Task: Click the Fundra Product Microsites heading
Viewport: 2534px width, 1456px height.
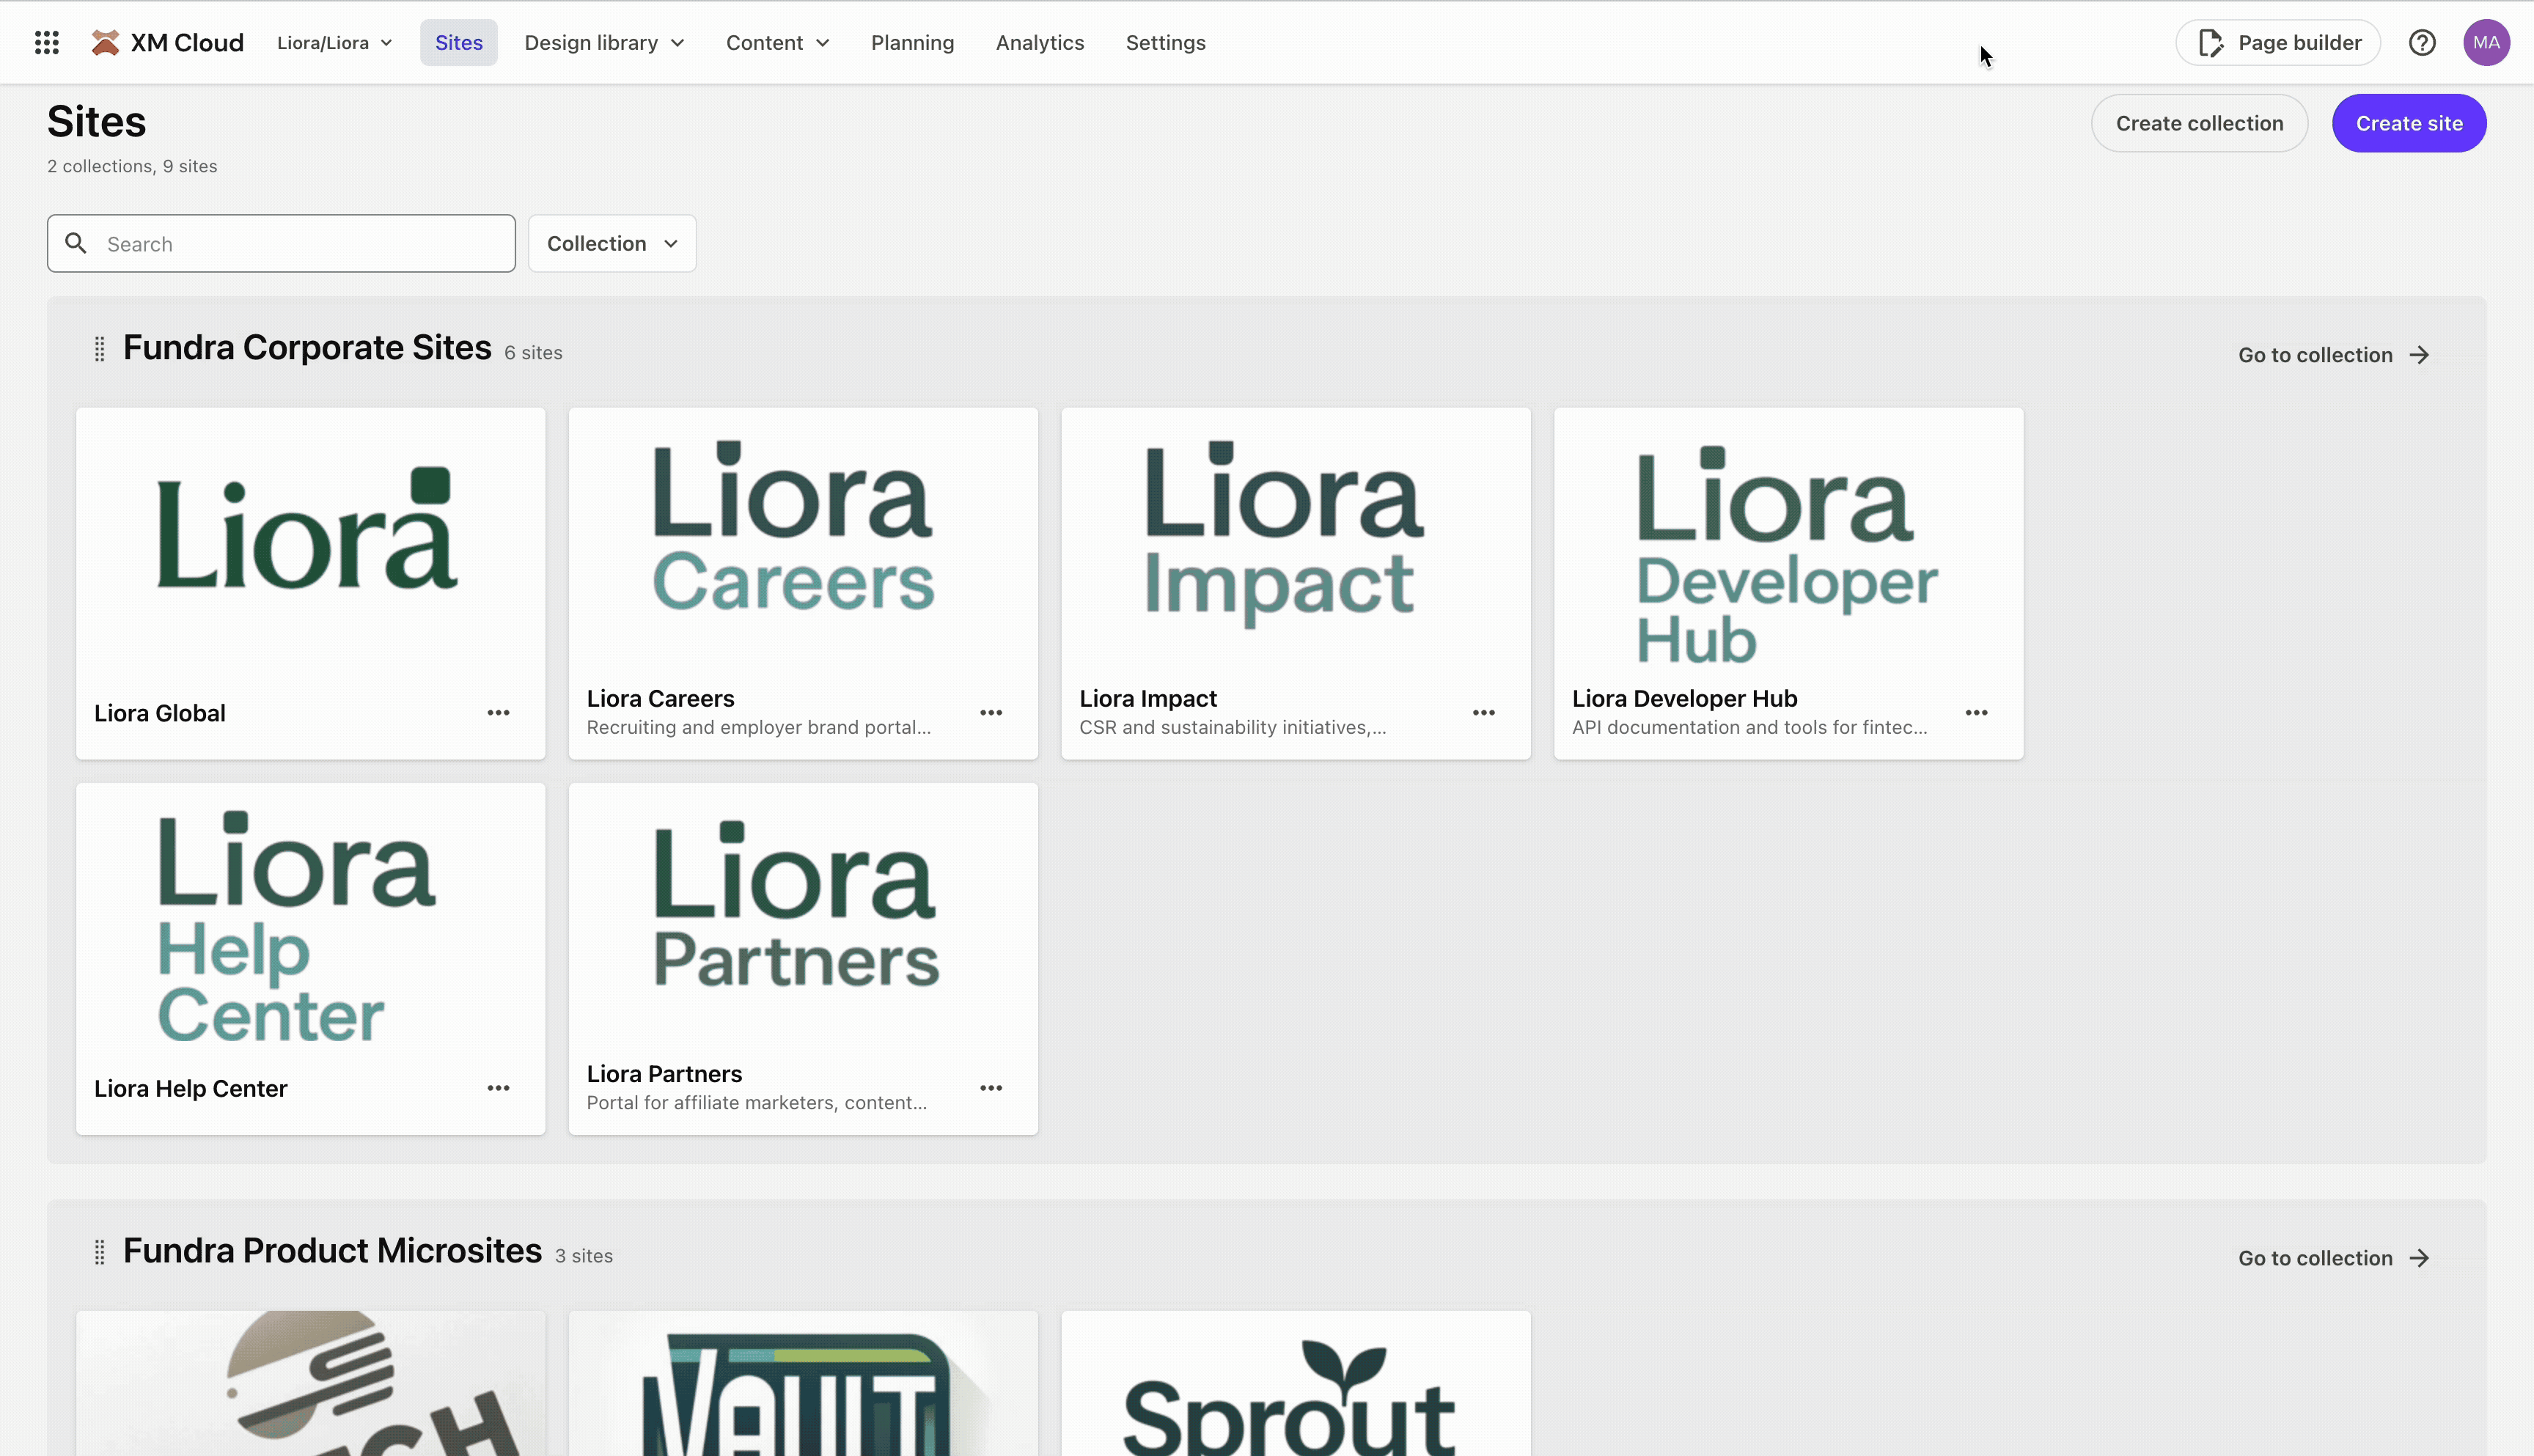Action: click(x=332, y=1250)
